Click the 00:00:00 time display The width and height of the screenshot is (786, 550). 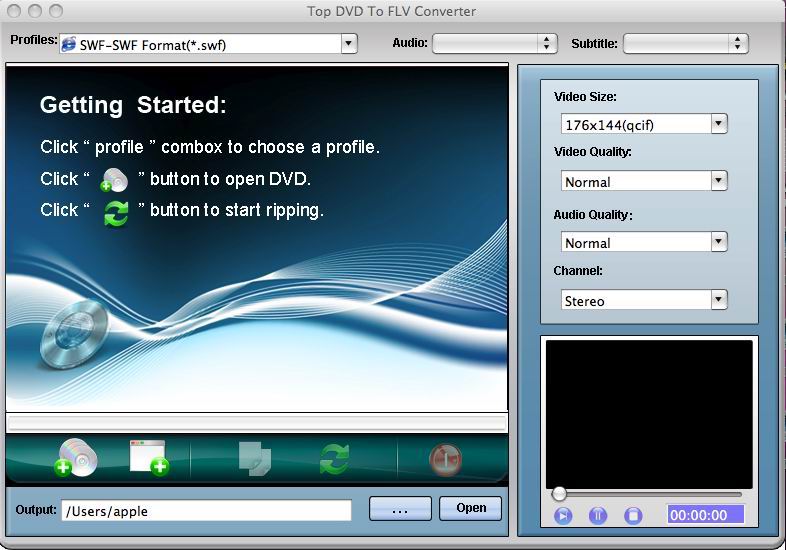(x=705, y=515)
